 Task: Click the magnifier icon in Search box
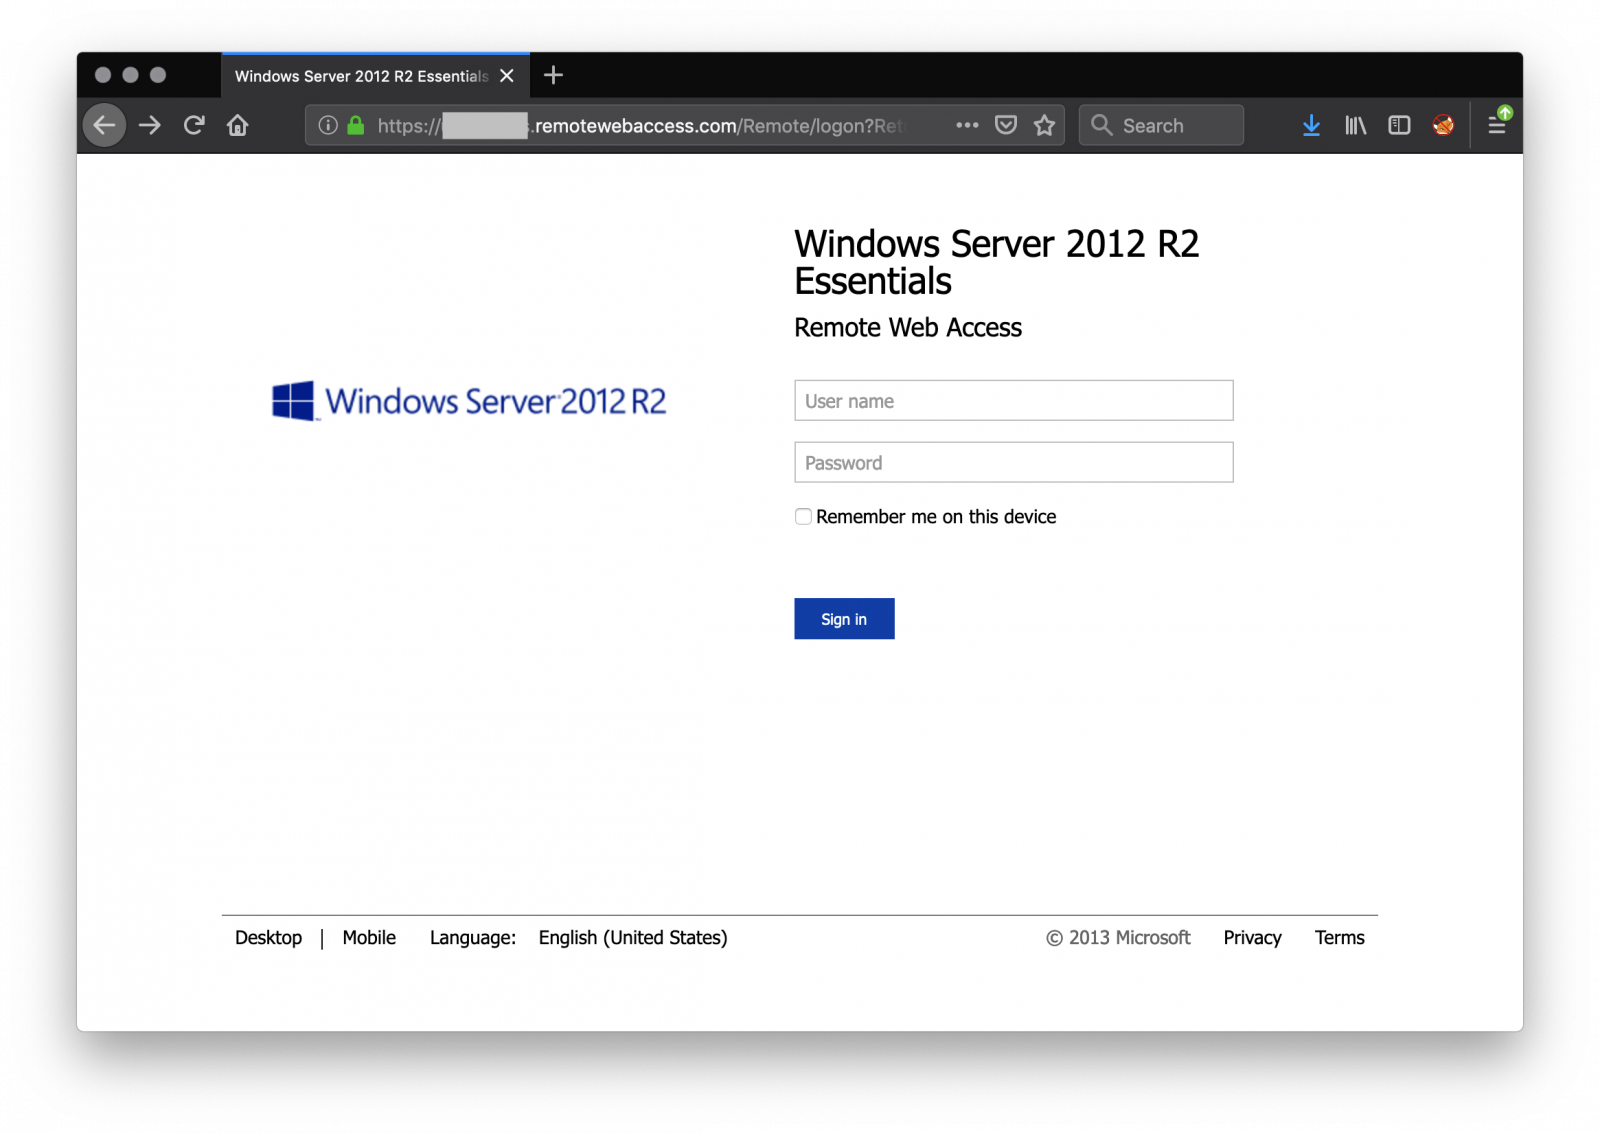(1101, 125)
